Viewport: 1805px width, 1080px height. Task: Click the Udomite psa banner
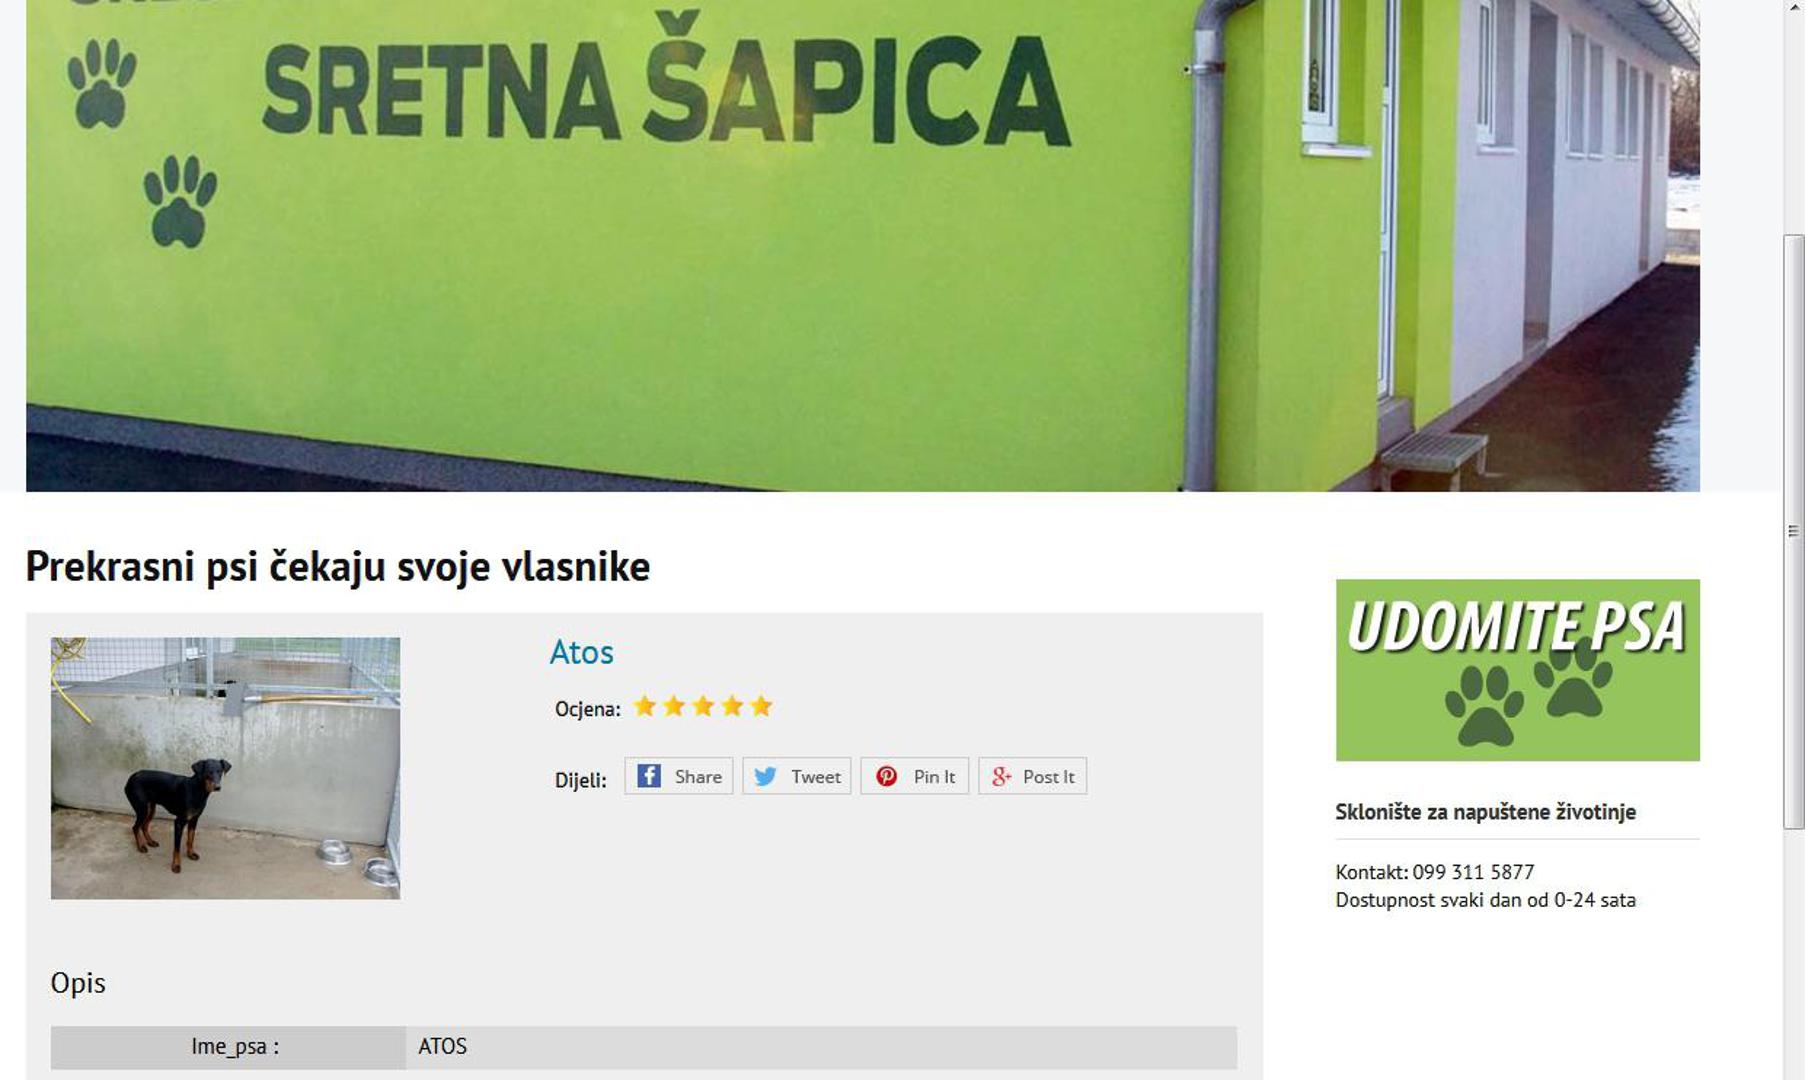click(x=1517, y=670)
